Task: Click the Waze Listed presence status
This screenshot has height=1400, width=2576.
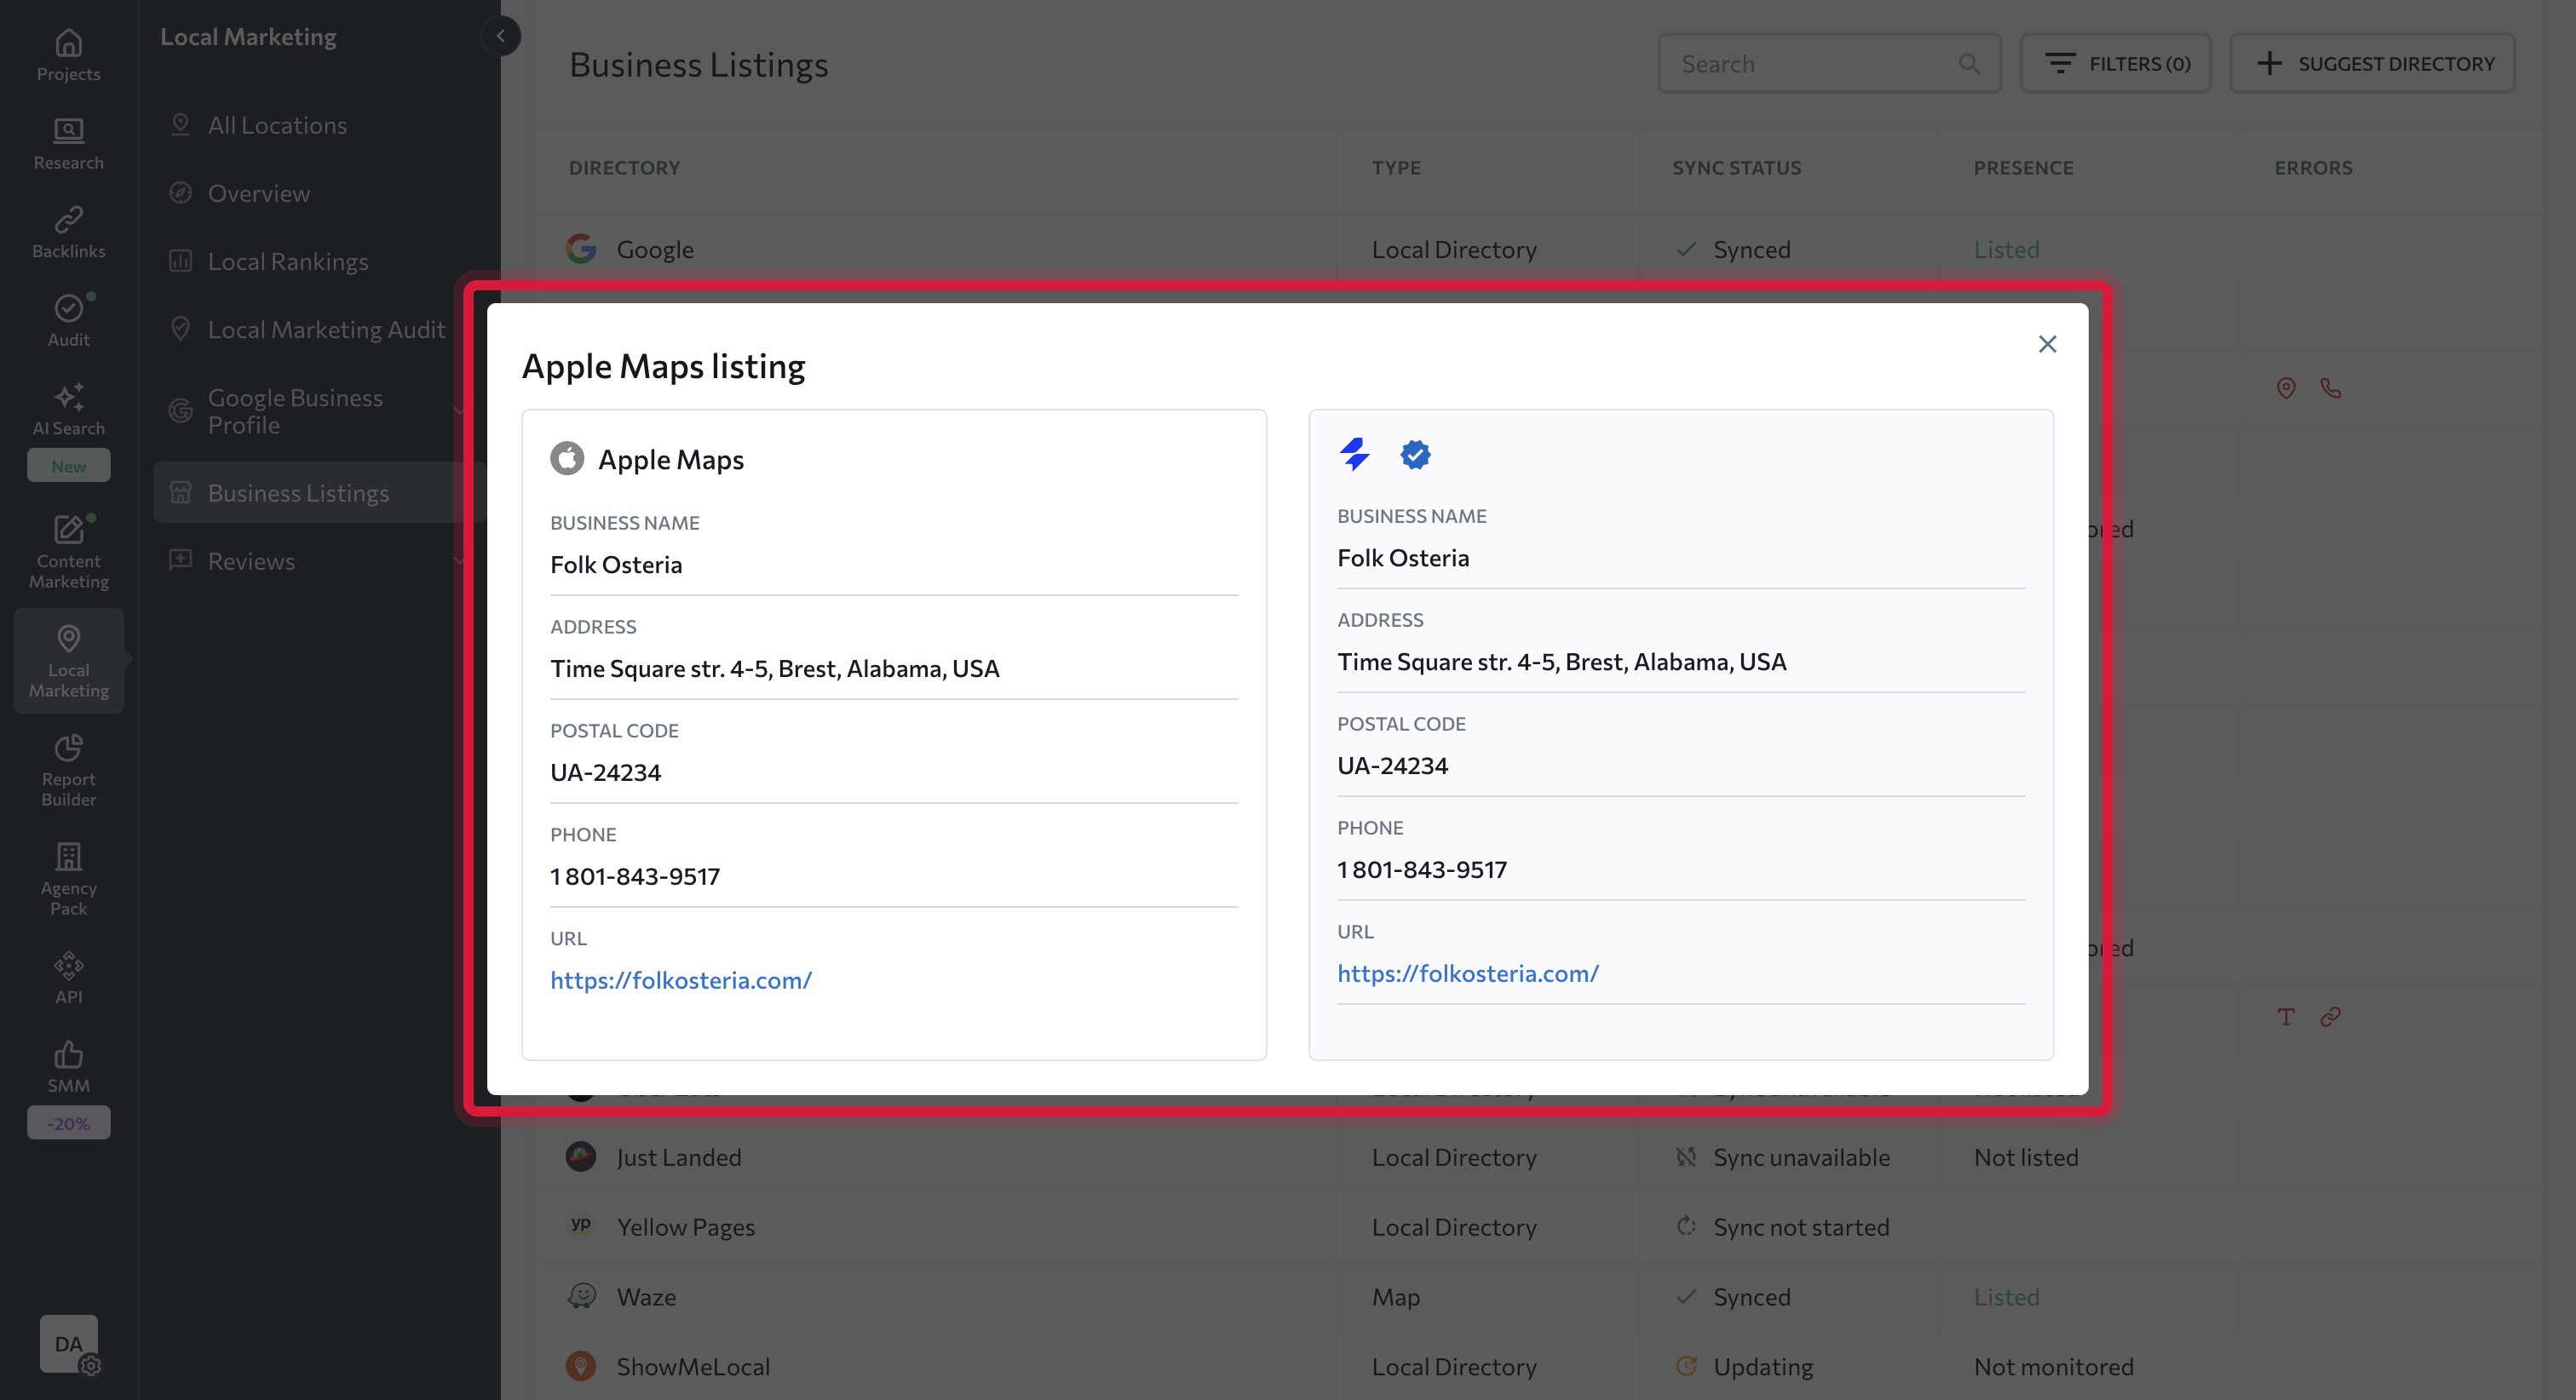Action: (2006, 1297)
